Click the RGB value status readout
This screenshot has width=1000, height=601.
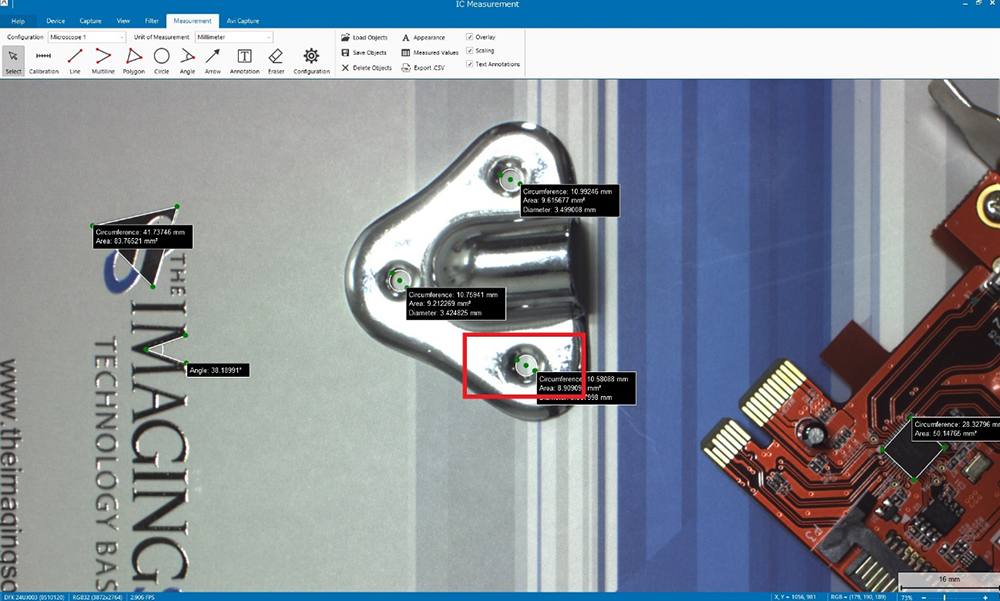tap(858, 597)
